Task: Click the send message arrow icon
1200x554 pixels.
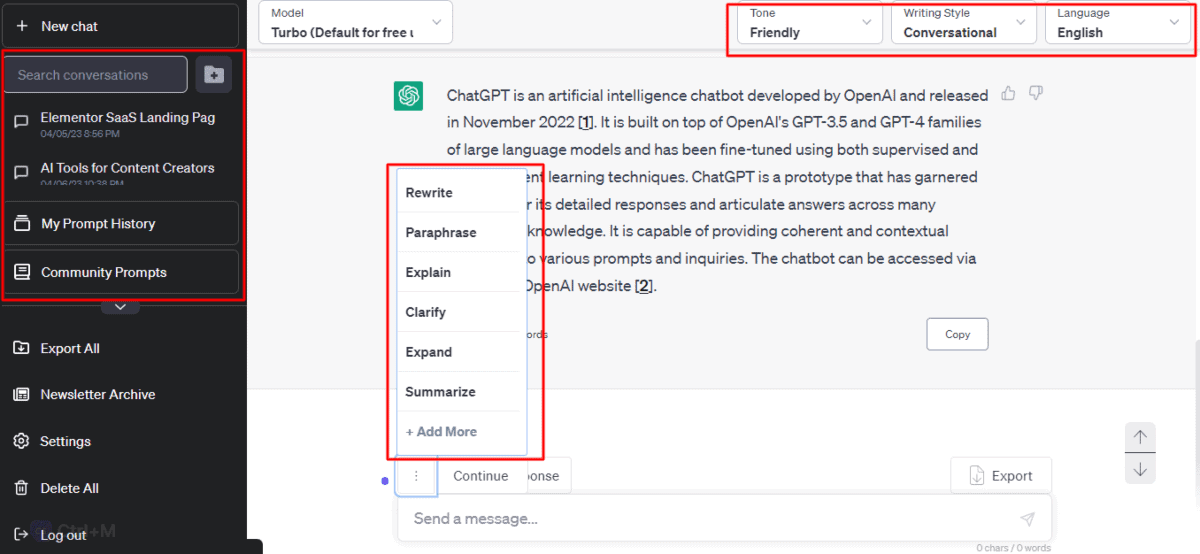Action: [1027, 519]
